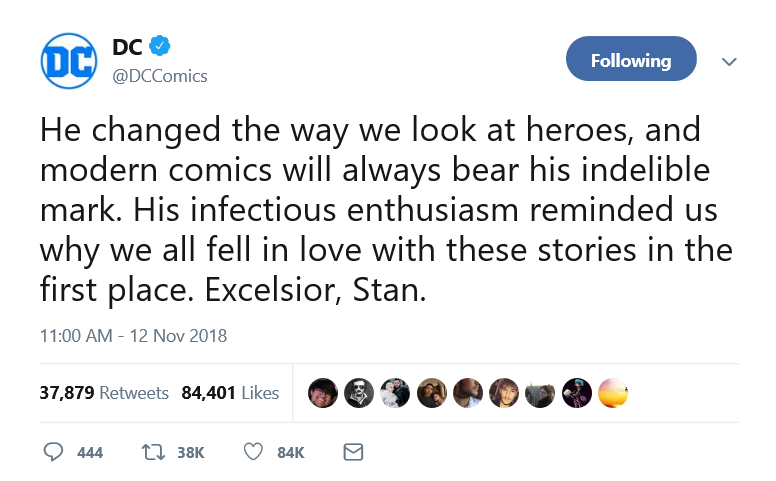The height and width of the screenshot is (481, 776).
Task: Click the 84K like count
Action: tap(291, 452)
